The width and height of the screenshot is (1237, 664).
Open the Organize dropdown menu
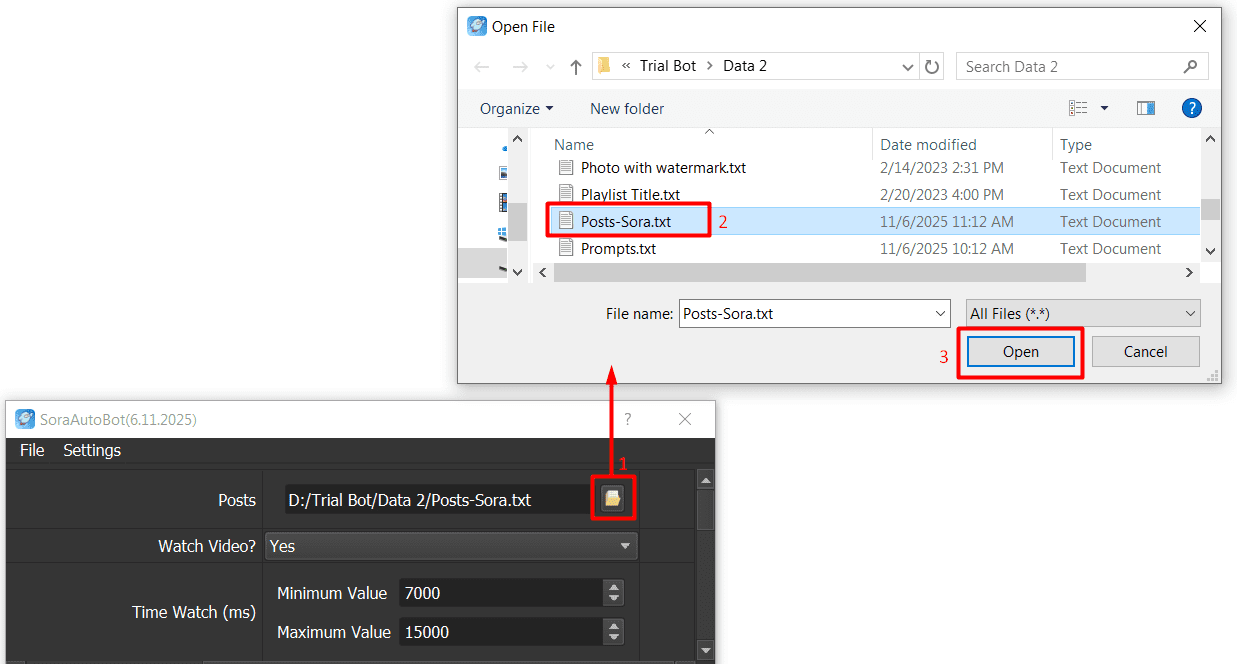click(x=516, y=108)
